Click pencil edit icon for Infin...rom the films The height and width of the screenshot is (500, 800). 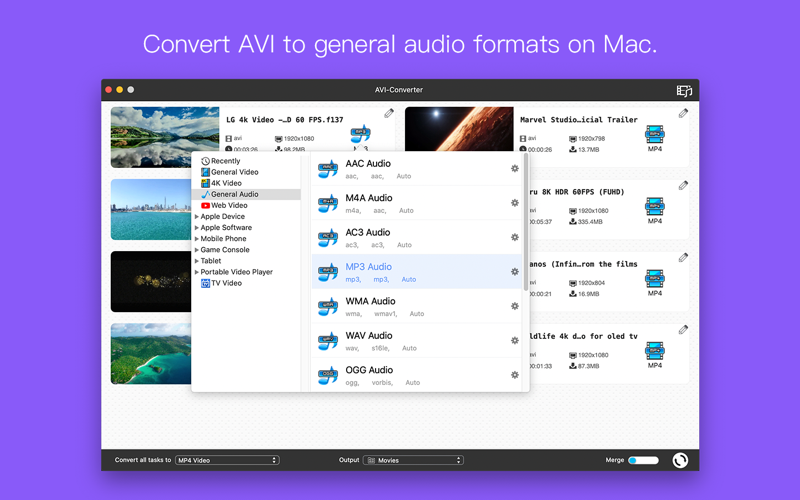tap(683, 258)
